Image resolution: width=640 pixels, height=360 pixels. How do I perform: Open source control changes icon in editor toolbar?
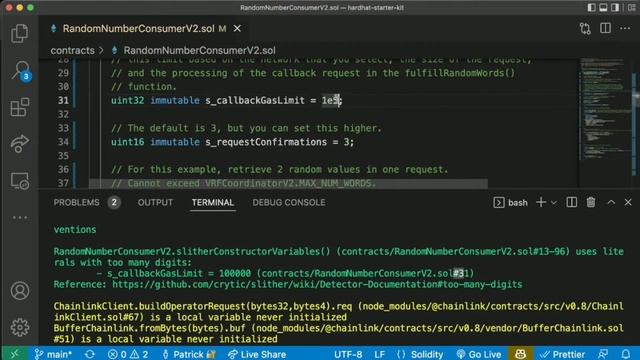point(585,29)
